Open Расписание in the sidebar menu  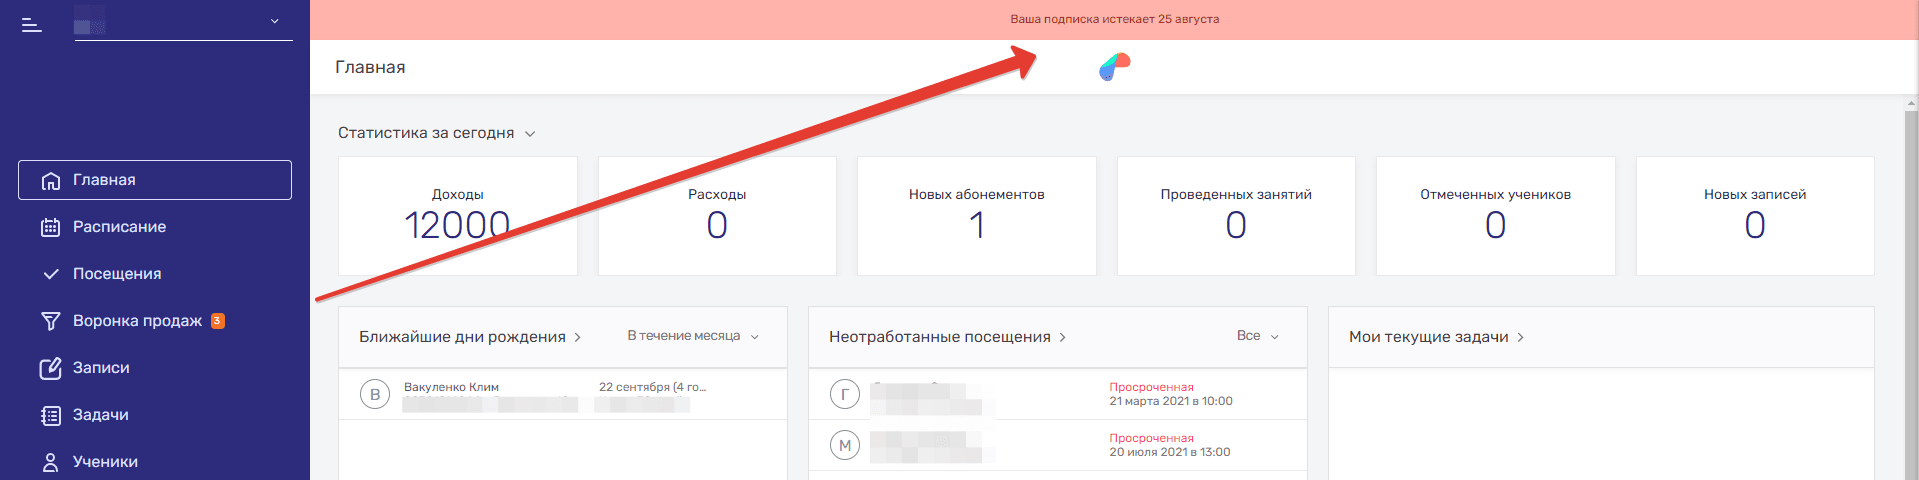click(119, 227)
